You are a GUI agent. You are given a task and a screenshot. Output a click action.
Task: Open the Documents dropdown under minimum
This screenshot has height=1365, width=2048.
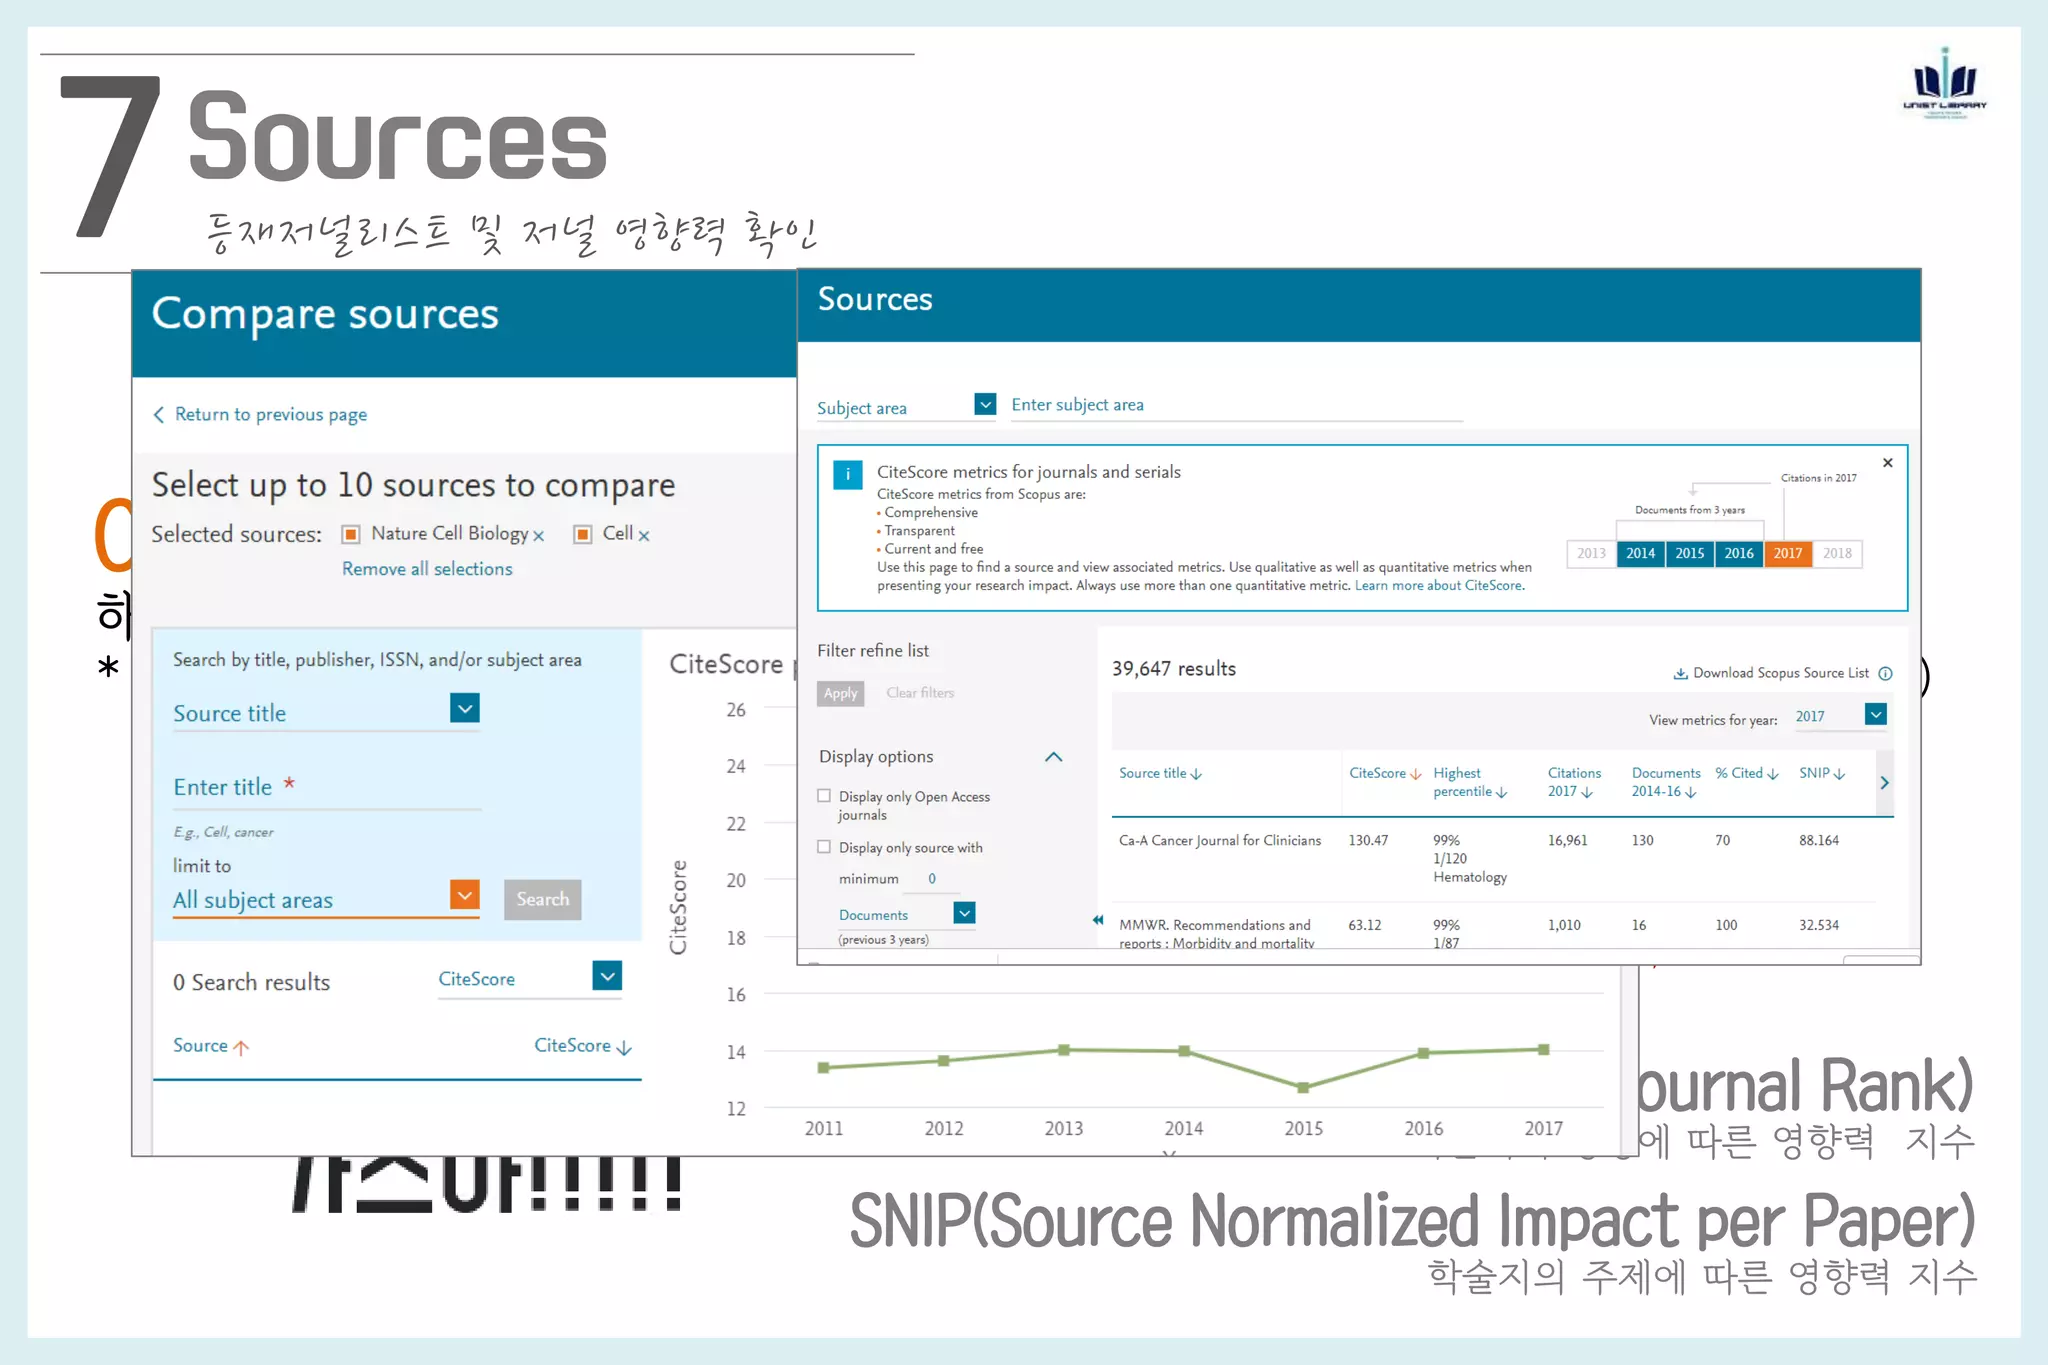(964, 913)
